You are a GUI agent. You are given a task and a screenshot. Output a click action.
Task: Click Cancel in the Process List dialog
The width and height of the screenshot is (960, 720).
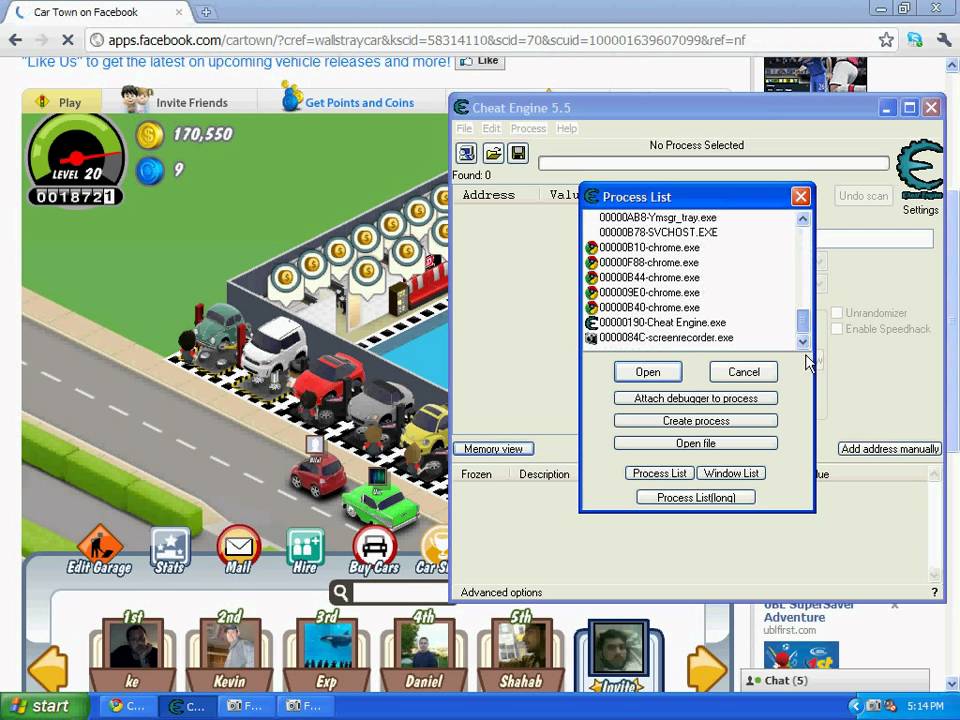(x=744, y=372)
